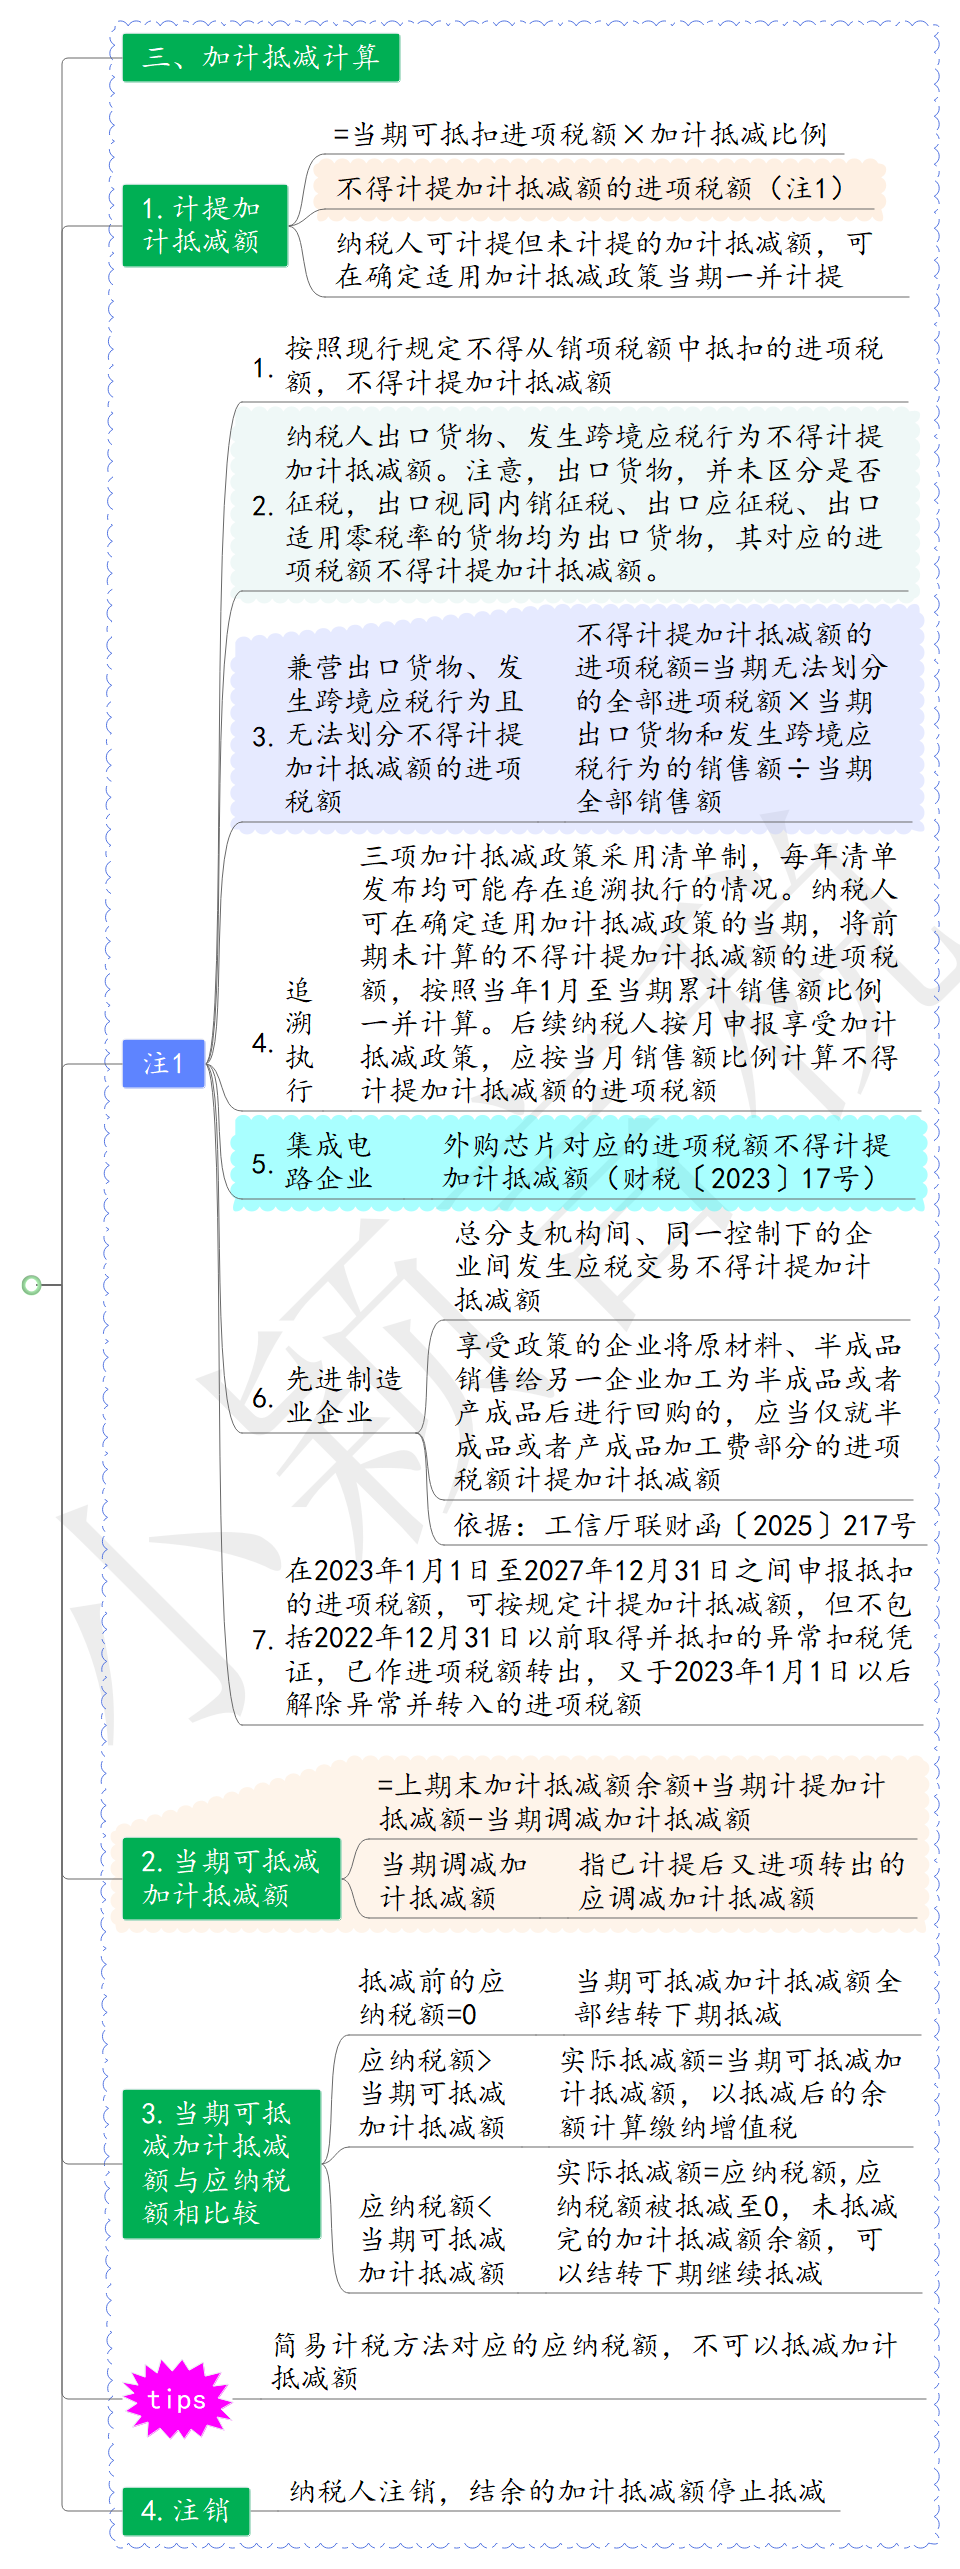960x2569 pixels.
Task: Select paragraph 三项加计抵减政策采用清单制
Action: [x=629, y=972]
